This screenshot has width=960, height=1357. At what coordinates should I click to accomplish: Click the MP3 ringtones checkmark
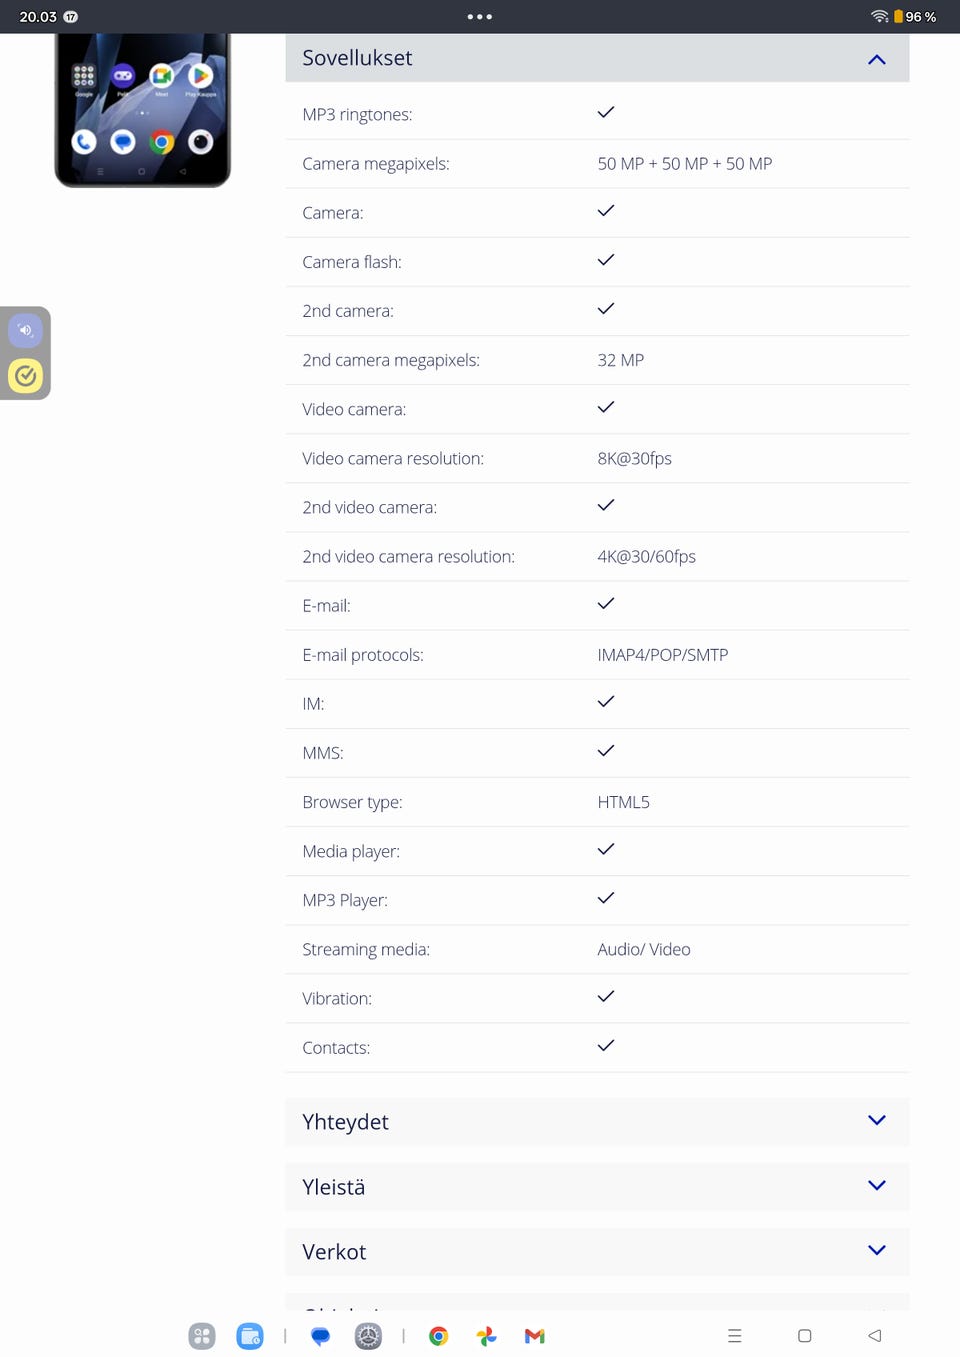(605, 113)
